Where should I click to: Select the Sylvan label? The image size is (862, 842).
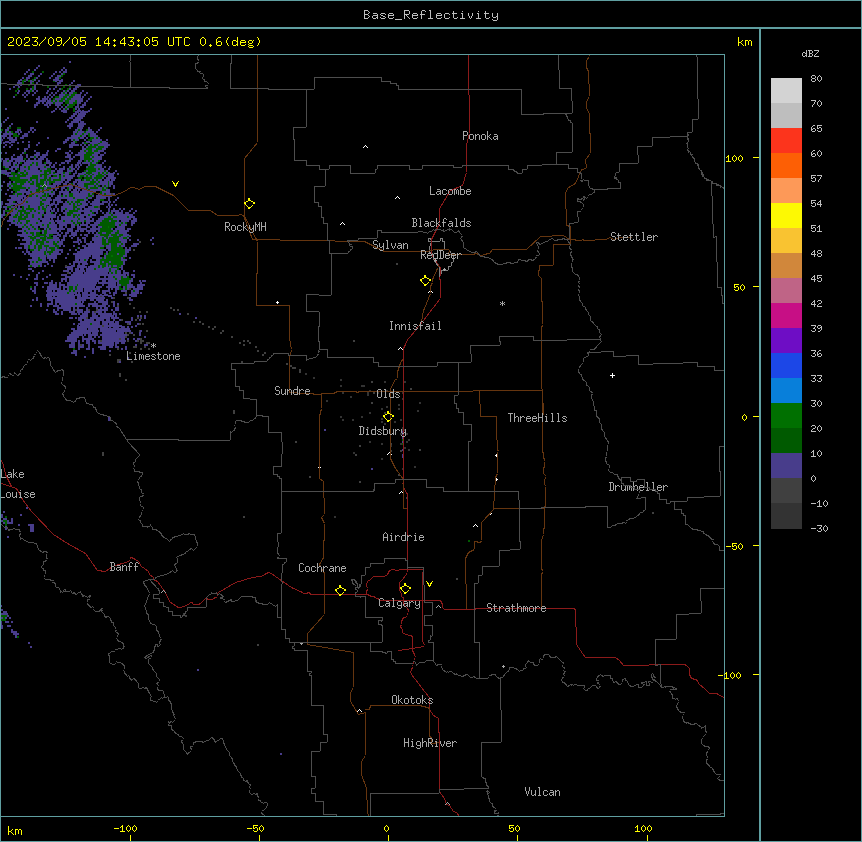pyautogui.click(x=390, y=245)
